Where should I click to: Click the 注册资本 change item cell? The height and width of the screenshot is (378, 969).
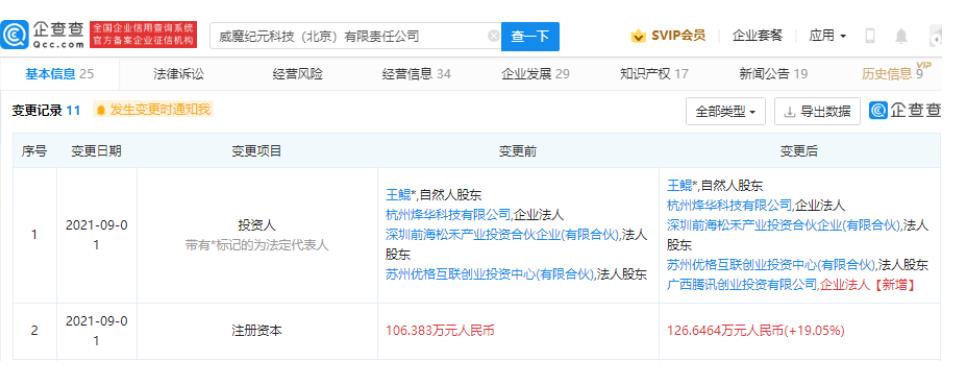coord(256,330)
